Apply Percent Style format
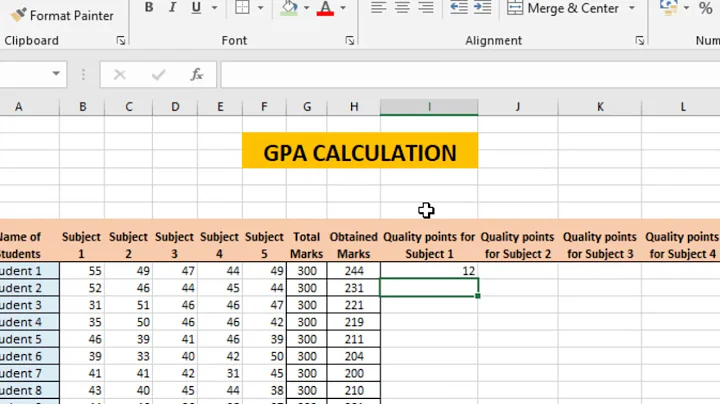 (x=705, y=8)
